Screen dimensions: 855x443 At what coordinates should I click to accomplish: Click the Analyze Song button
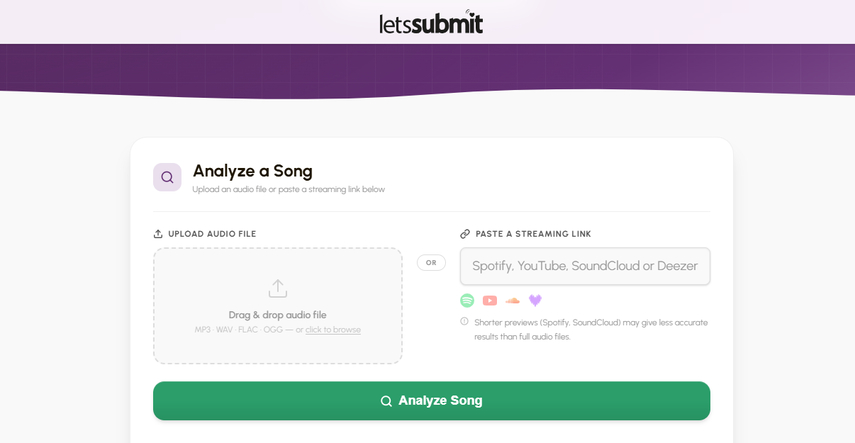[x=431, y=401]
